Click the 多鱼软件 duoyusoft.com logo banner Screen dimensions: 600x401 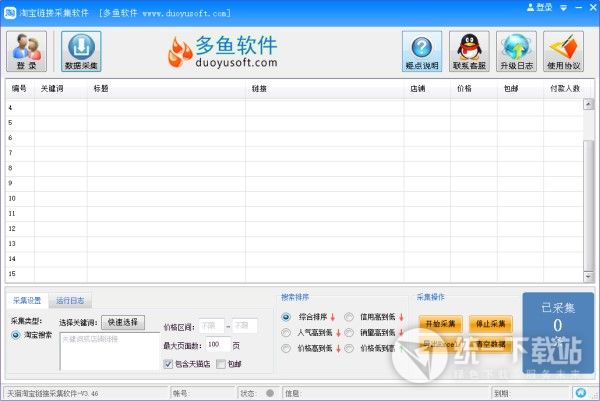pyautogui.click(x=223, y=52)
